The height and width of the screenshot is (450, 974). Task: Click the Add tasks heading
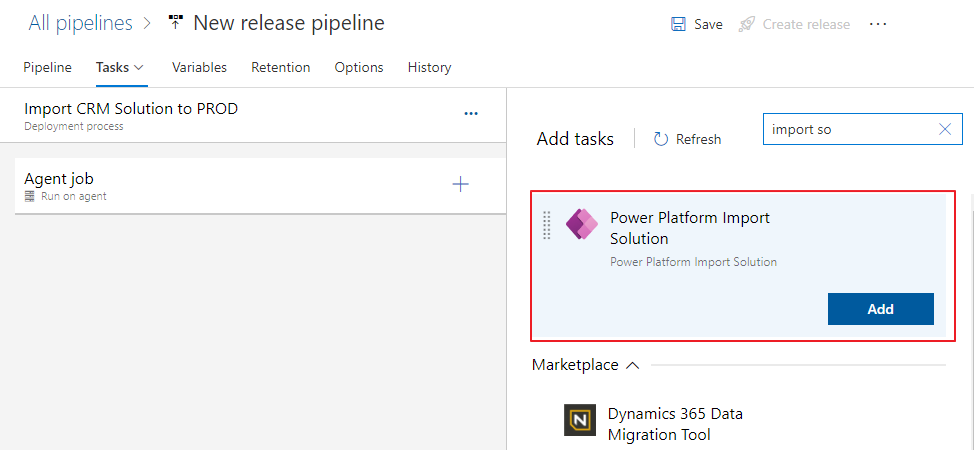coord(575,139)
